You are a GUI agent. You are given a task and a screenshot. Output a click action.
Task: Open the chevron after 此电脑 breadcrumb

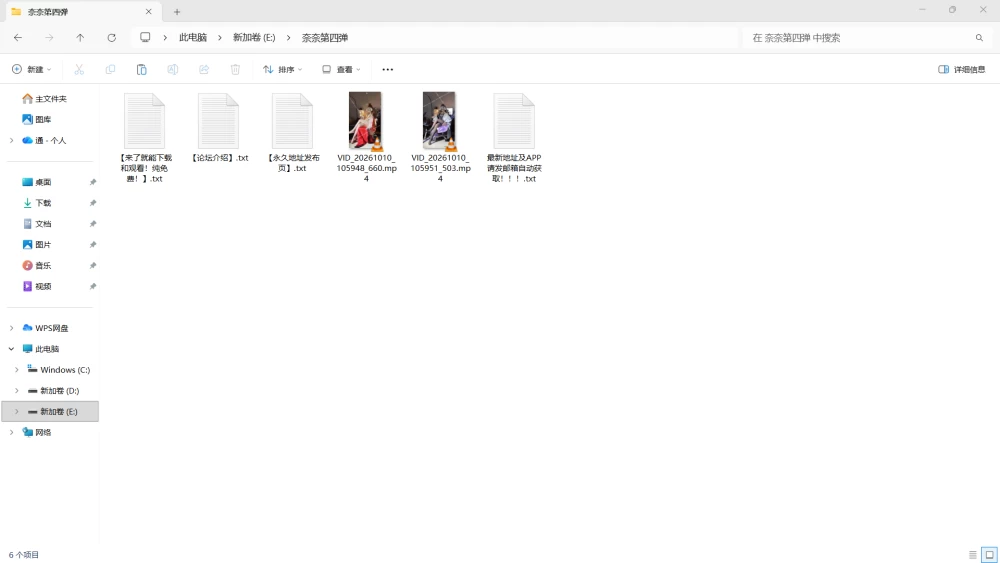coord(219,38)
